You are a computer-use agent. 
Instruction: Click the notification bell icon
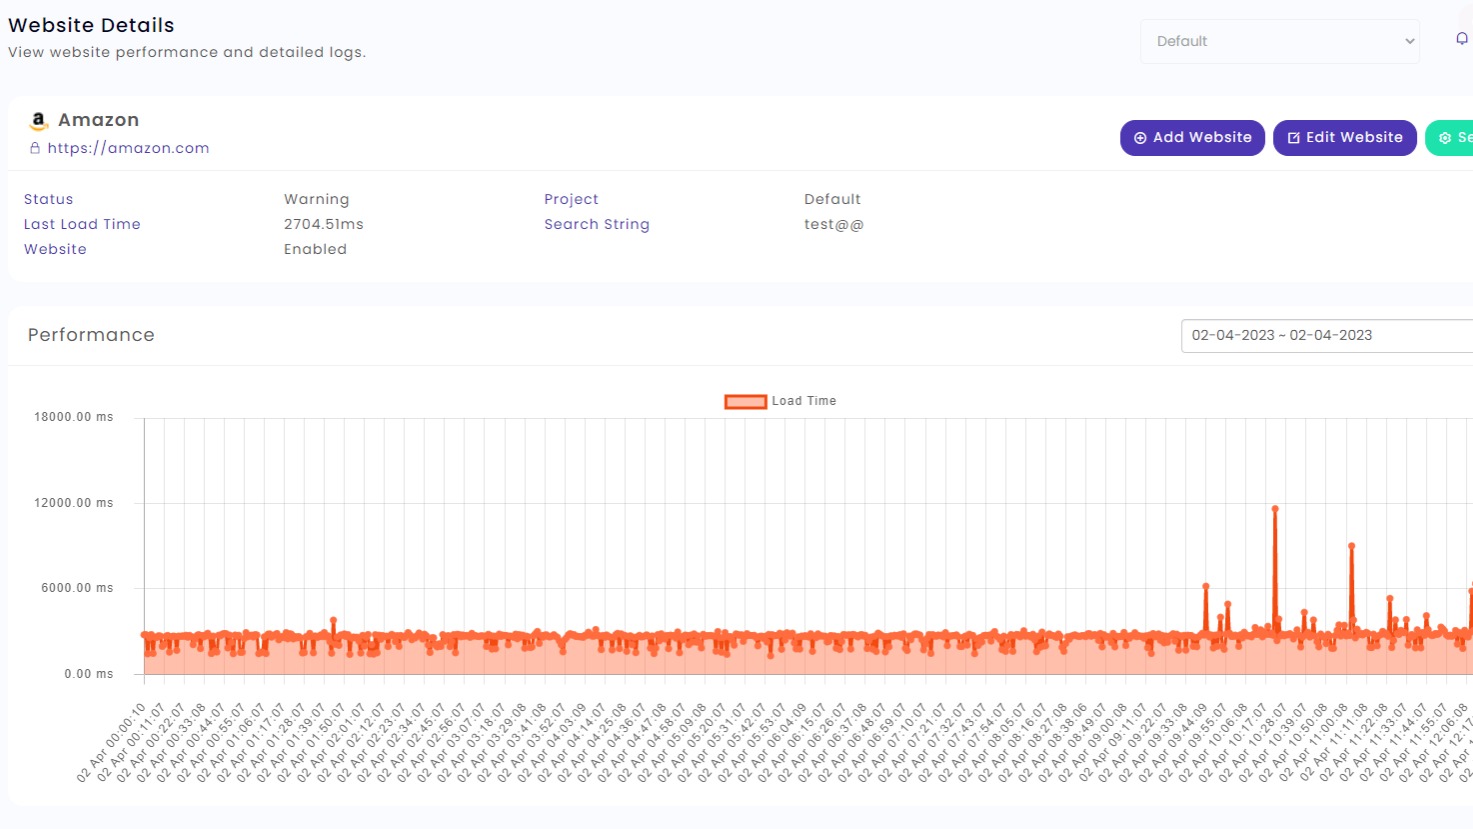click(1461, 39)
